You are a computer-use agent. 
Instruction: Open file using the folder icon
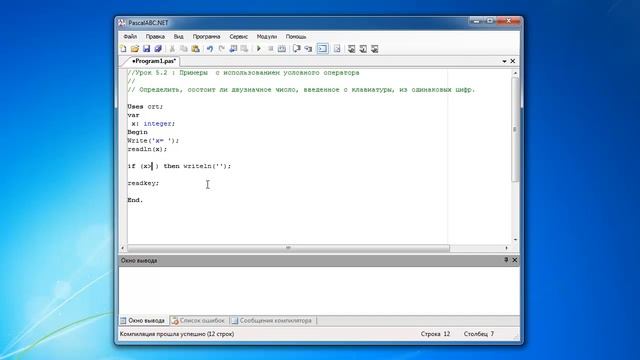(135, 49)
